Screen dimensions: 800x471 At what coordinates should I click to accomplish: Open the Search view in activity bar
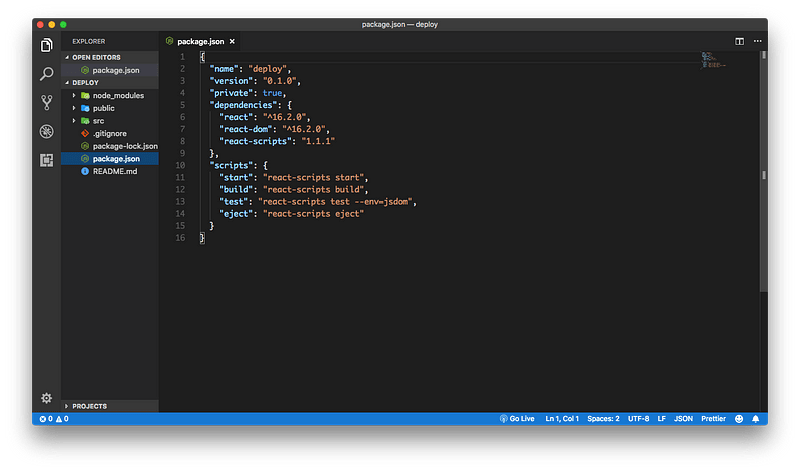click(x=46, y=74)
